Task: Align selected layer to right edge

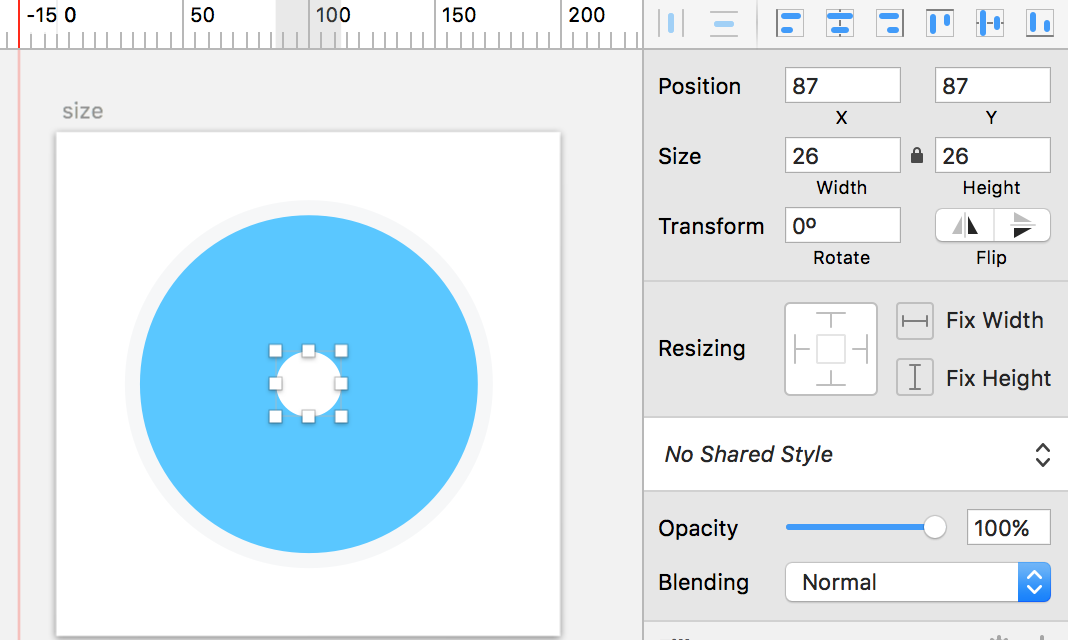Action: pyautogui.click(x=889, y=23)
